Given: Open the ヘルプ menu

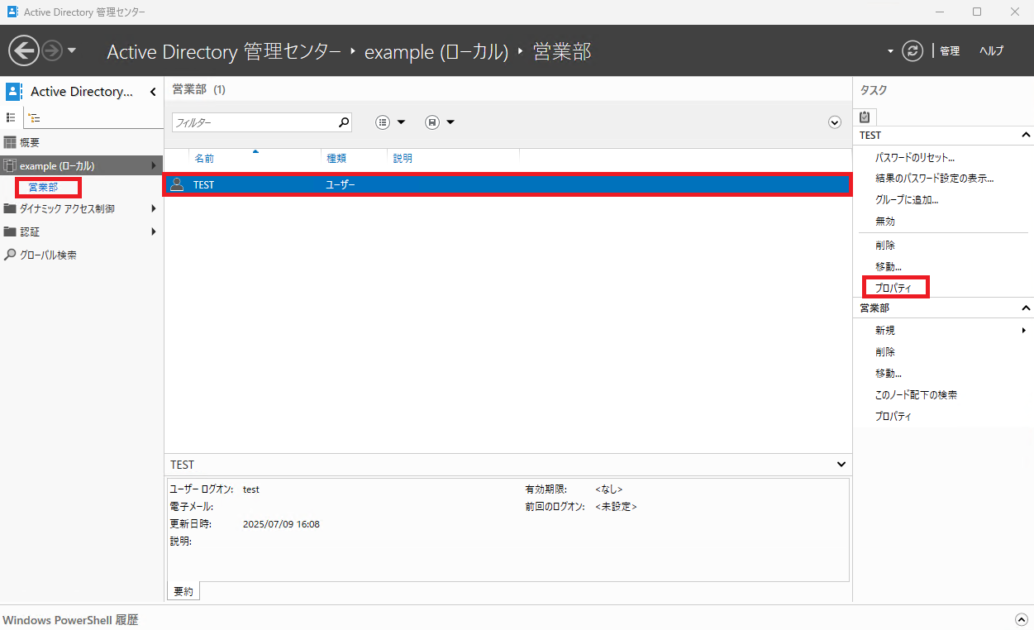Looking at the screenshot, I should coord(991,51).
